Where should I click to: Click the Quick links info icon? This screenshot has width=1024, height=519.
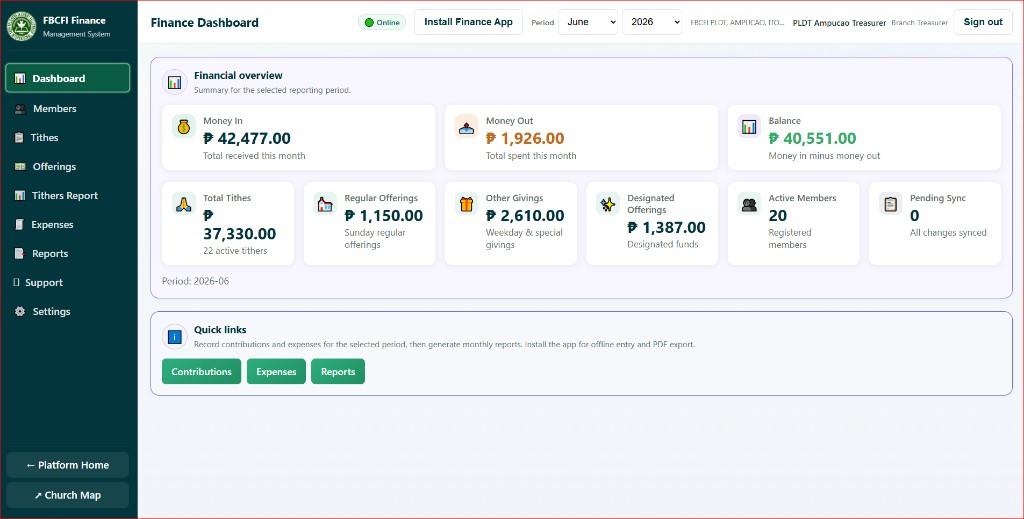coord(174,337)
